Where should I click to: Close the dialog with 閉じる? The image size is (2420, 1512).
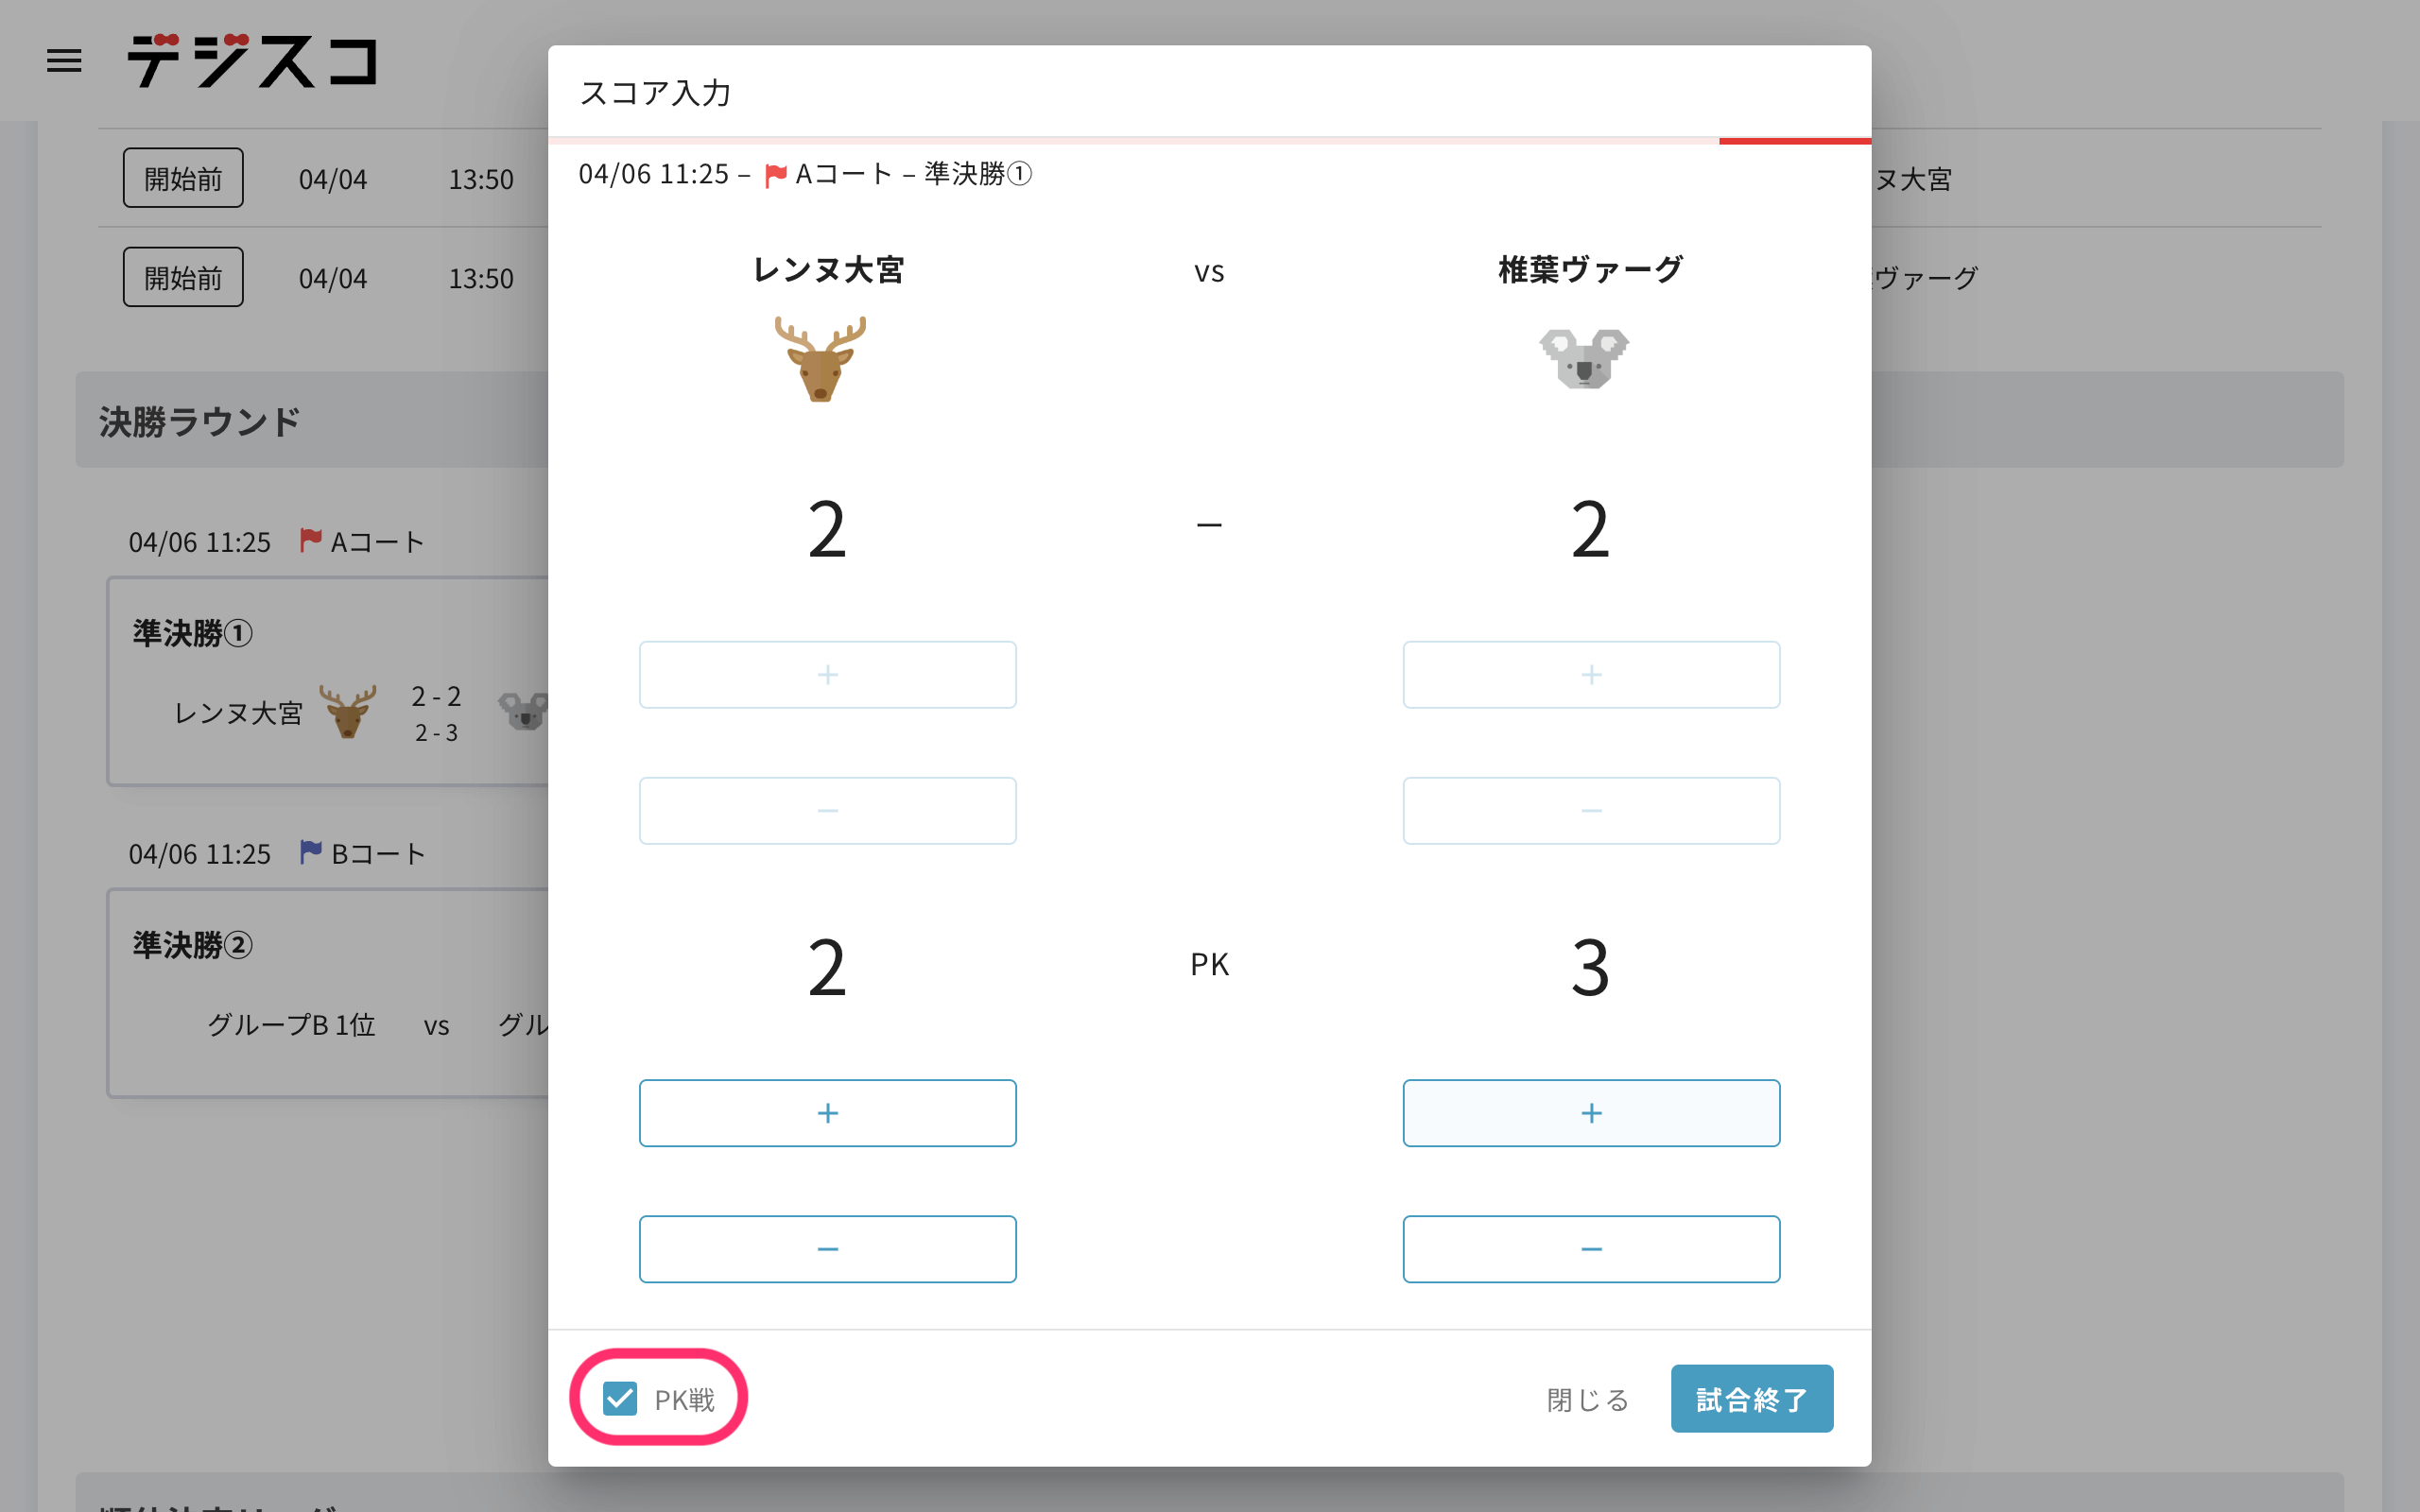point(1588,1399)
